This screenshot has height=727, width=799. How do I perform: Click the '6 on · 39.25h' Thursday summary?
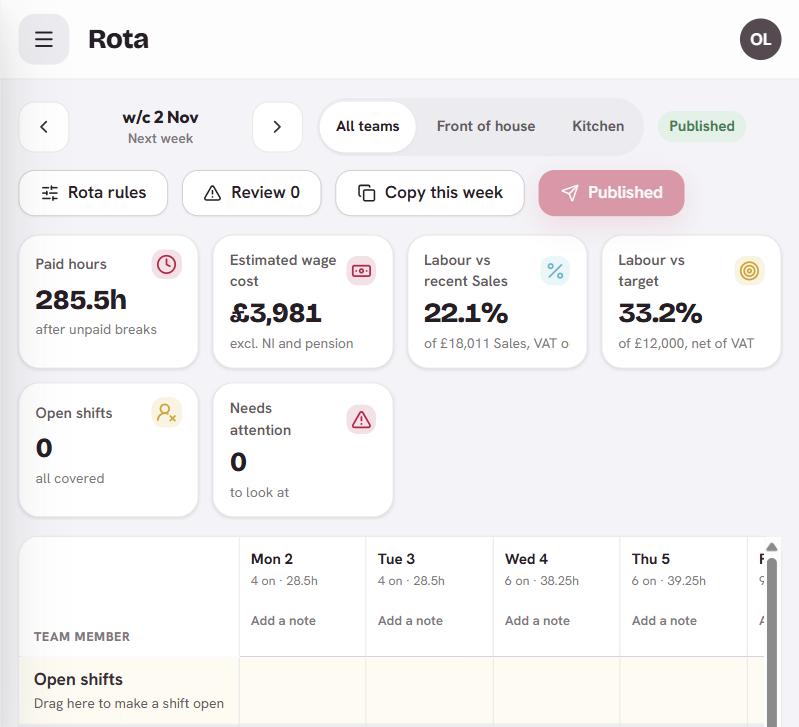tap(669, 581)
